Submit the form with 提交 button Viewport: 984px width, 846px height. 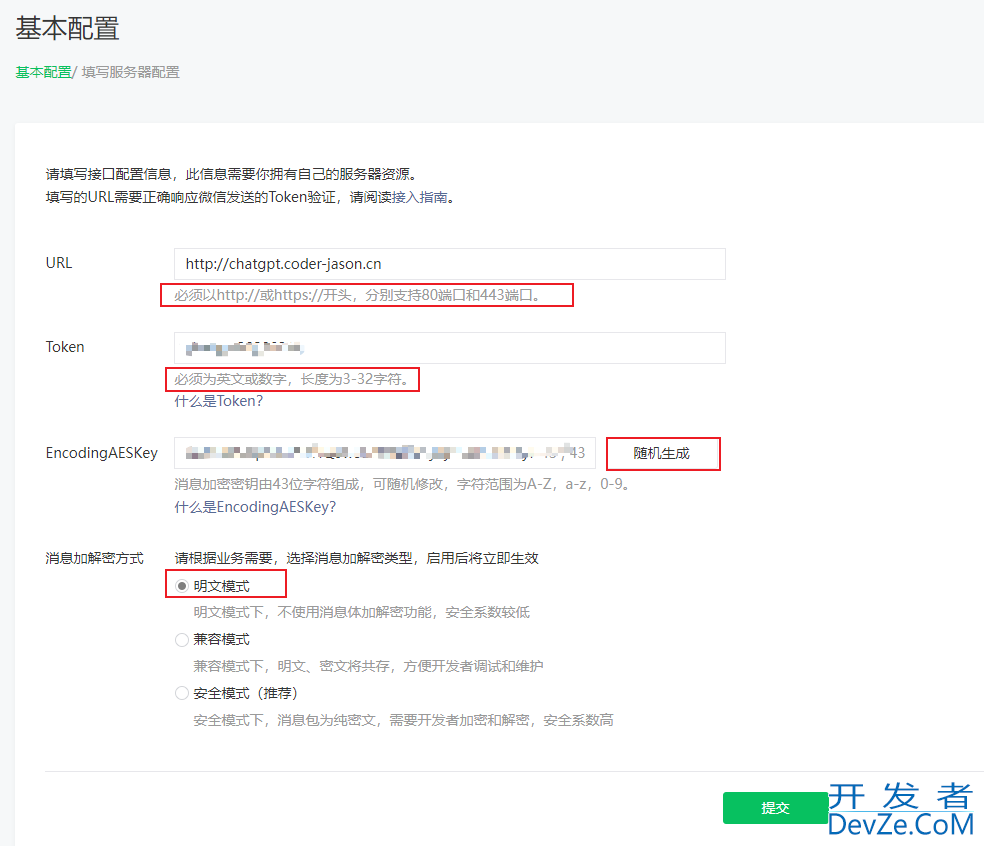tap(775, 808)
